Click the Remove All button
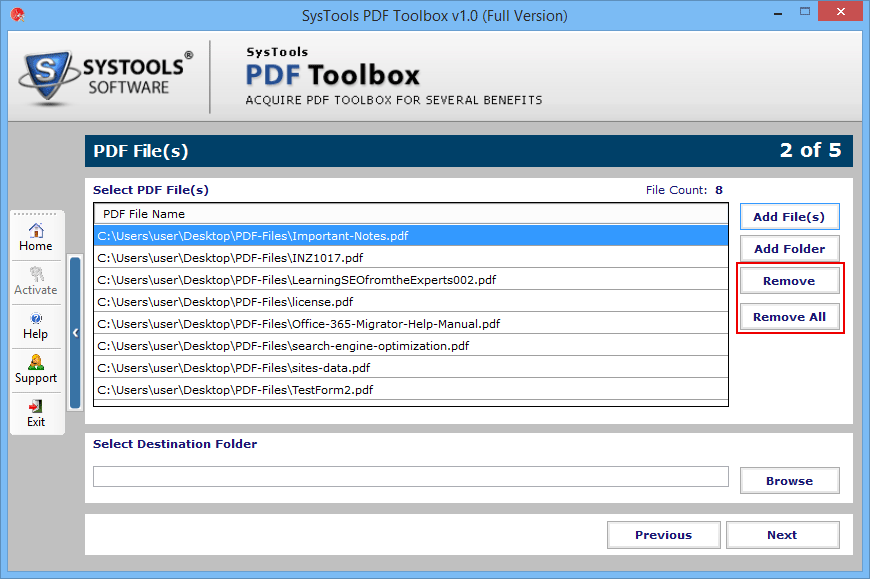This screenshot has height=579, width=870. [789, 317]
